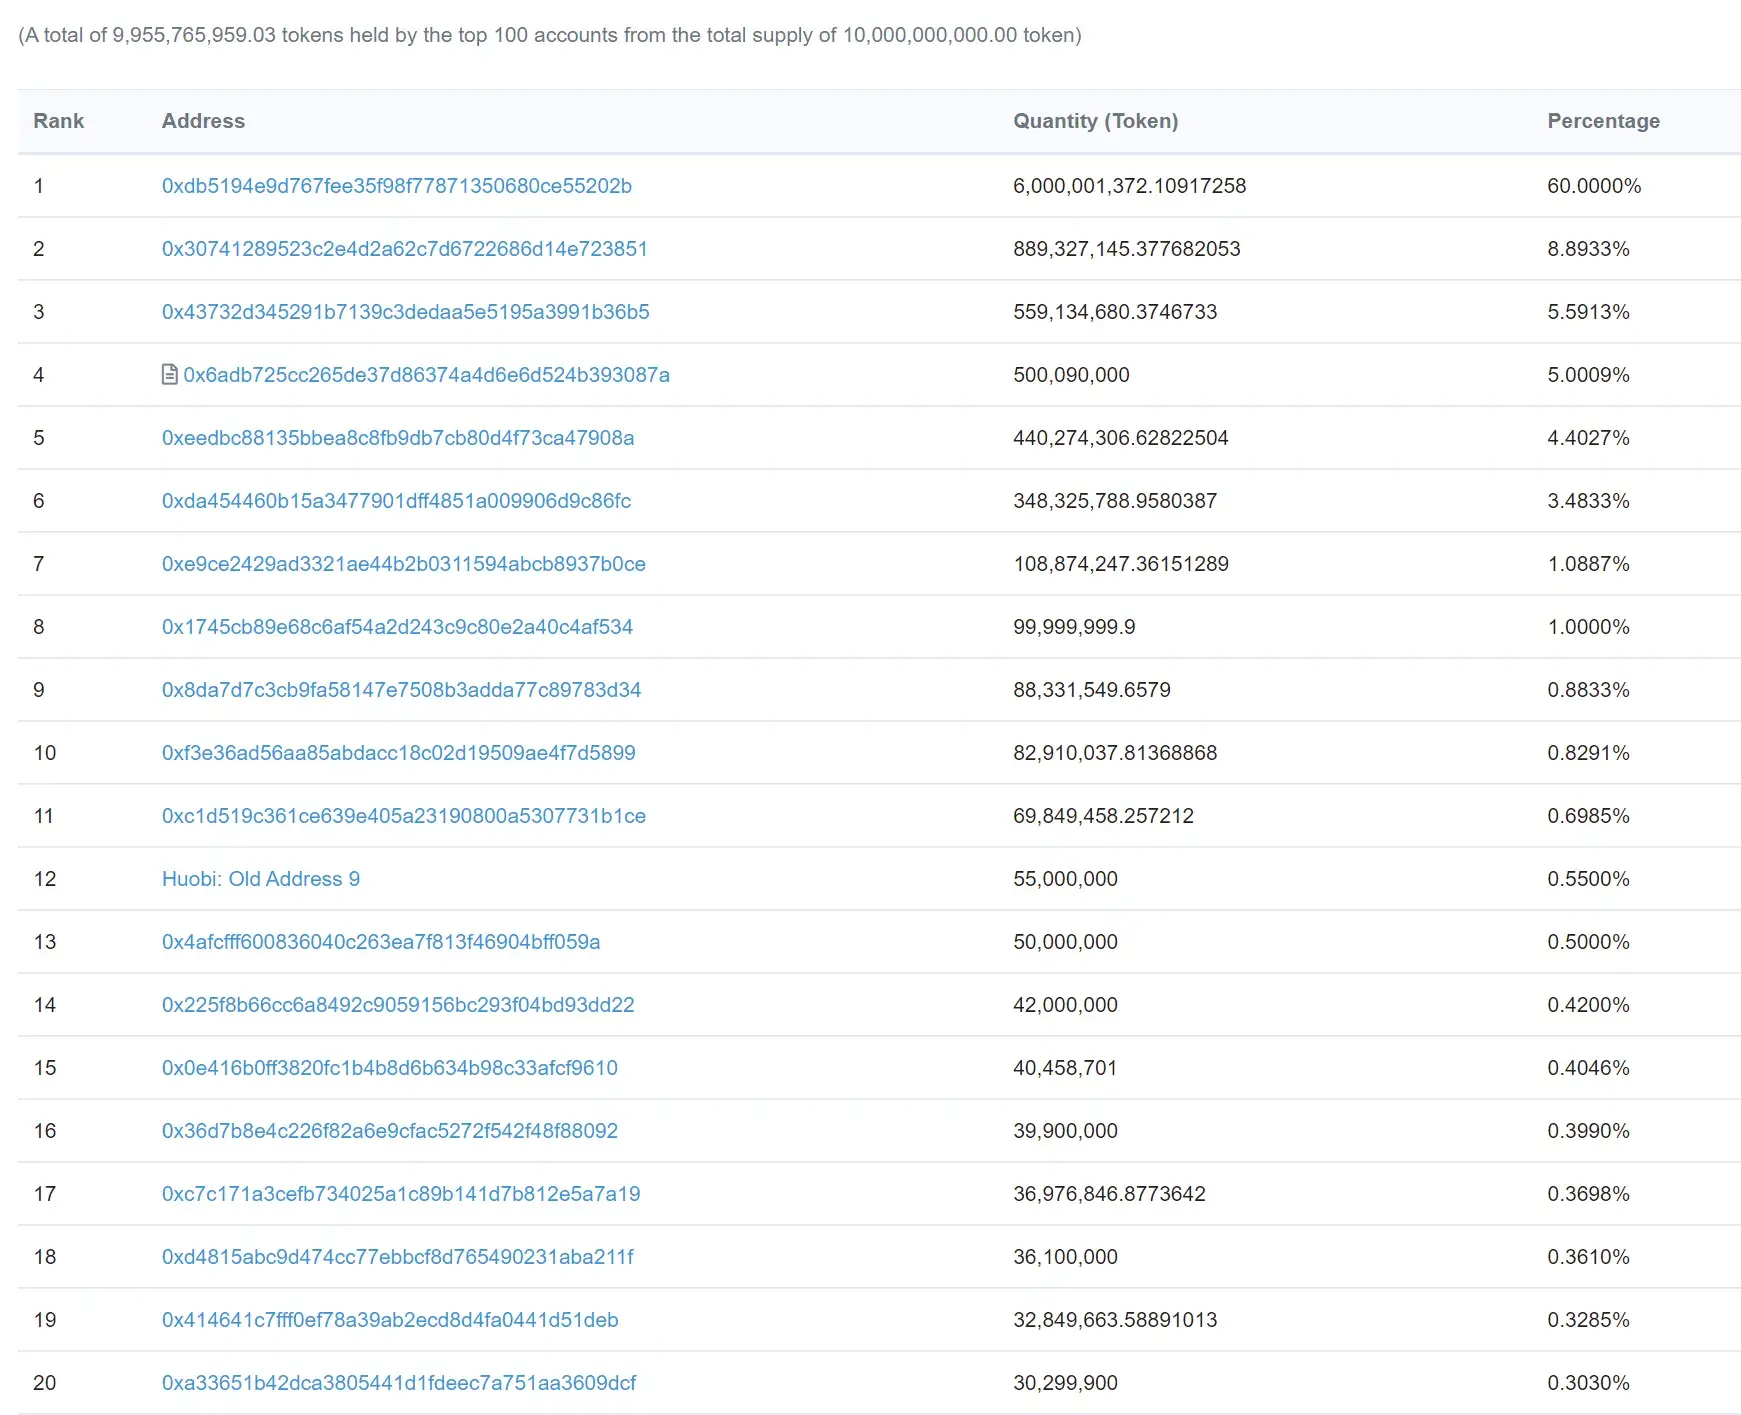Select quantity 559,134,680.3746733
The image size is (1741, 1415).
coord(1115,312)
